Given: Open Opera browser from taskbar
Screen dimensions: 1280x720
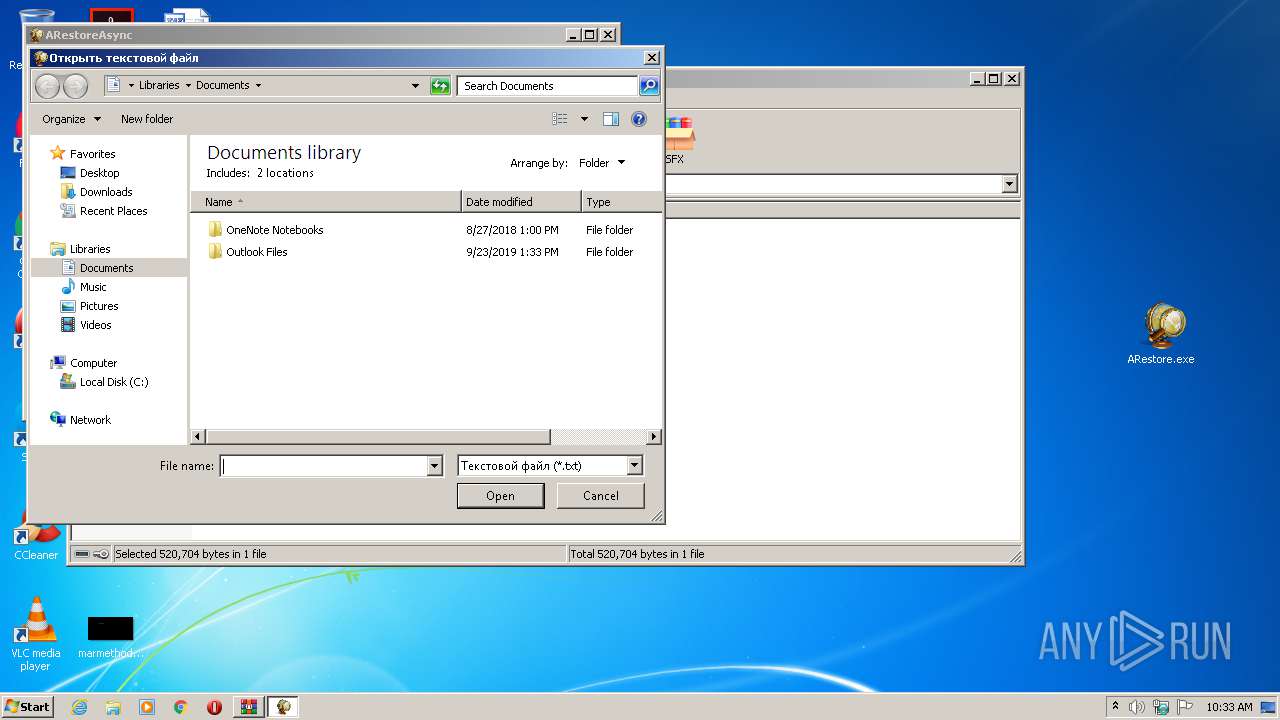Looking at the screenshot, I should click(214, 707).
